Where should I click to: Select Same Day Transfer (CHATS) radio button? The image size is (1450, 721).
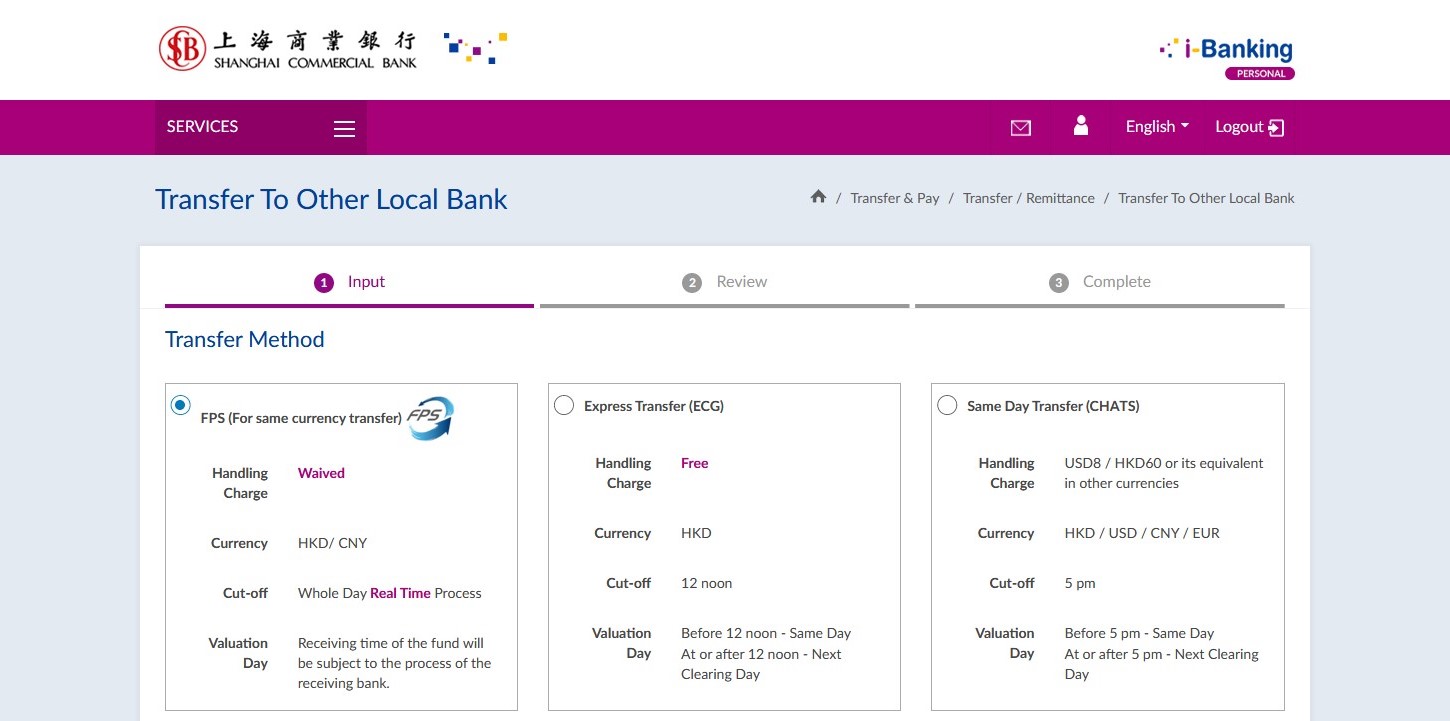947,405
